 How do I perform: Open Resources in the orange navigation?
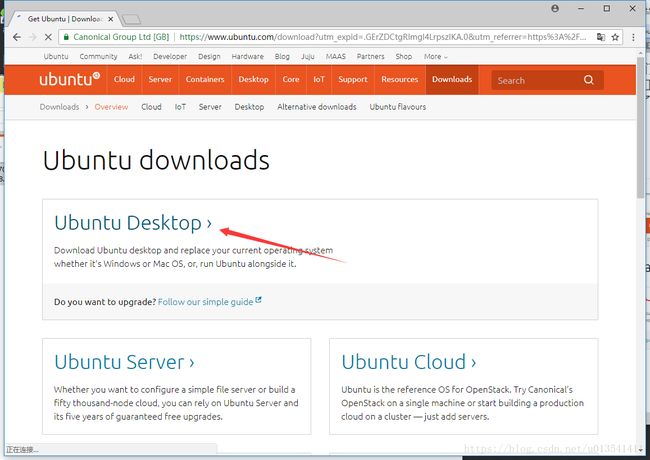click(400, 80)
